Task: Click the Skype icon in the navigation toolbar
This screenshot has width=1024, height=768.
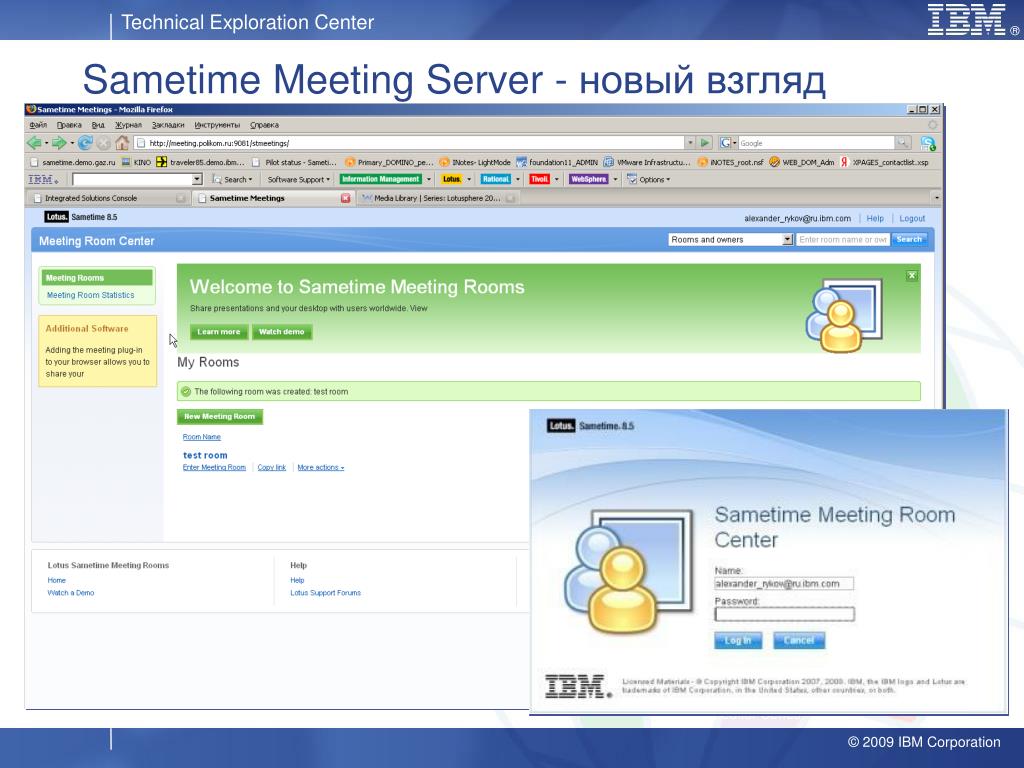Action: (927, 142)
